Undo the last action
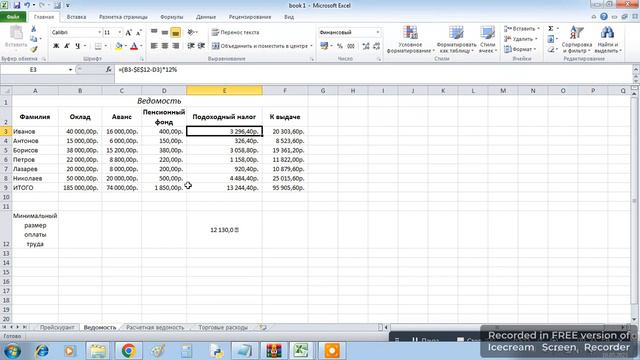The width and height of the screenshot is (640, 360). click(x=27, y=5)
